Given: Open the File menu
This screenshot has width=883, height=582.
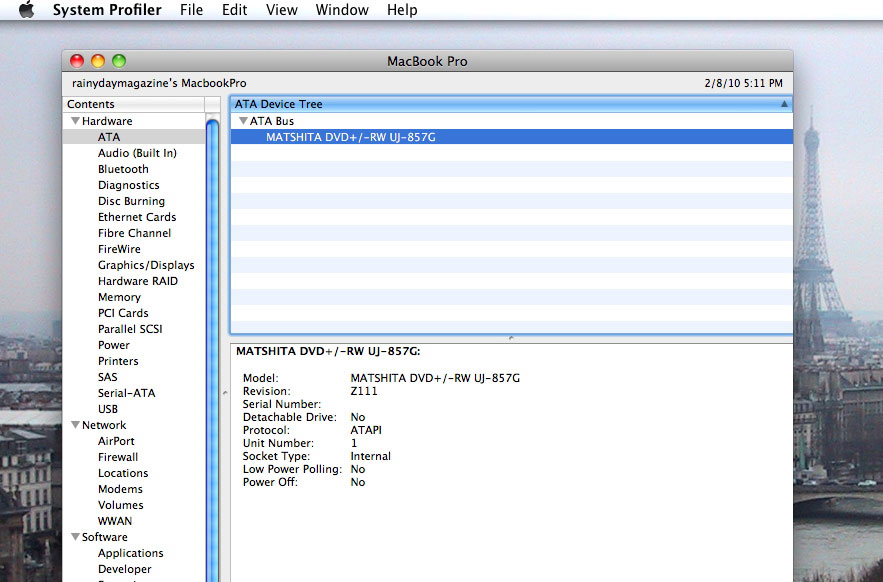Looking at the screenshot, I should coord(191,10).
